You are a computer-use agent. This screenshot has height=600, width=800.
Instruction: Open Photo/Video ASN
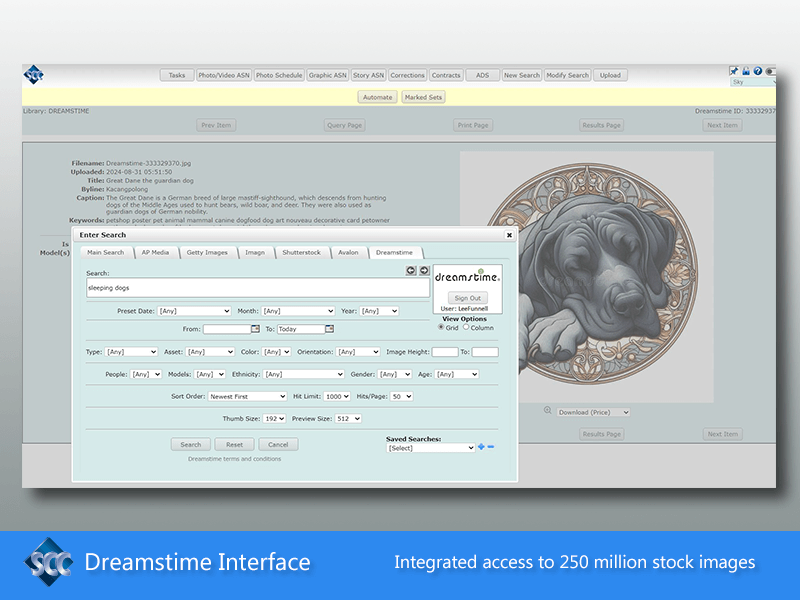click(224, 76)
